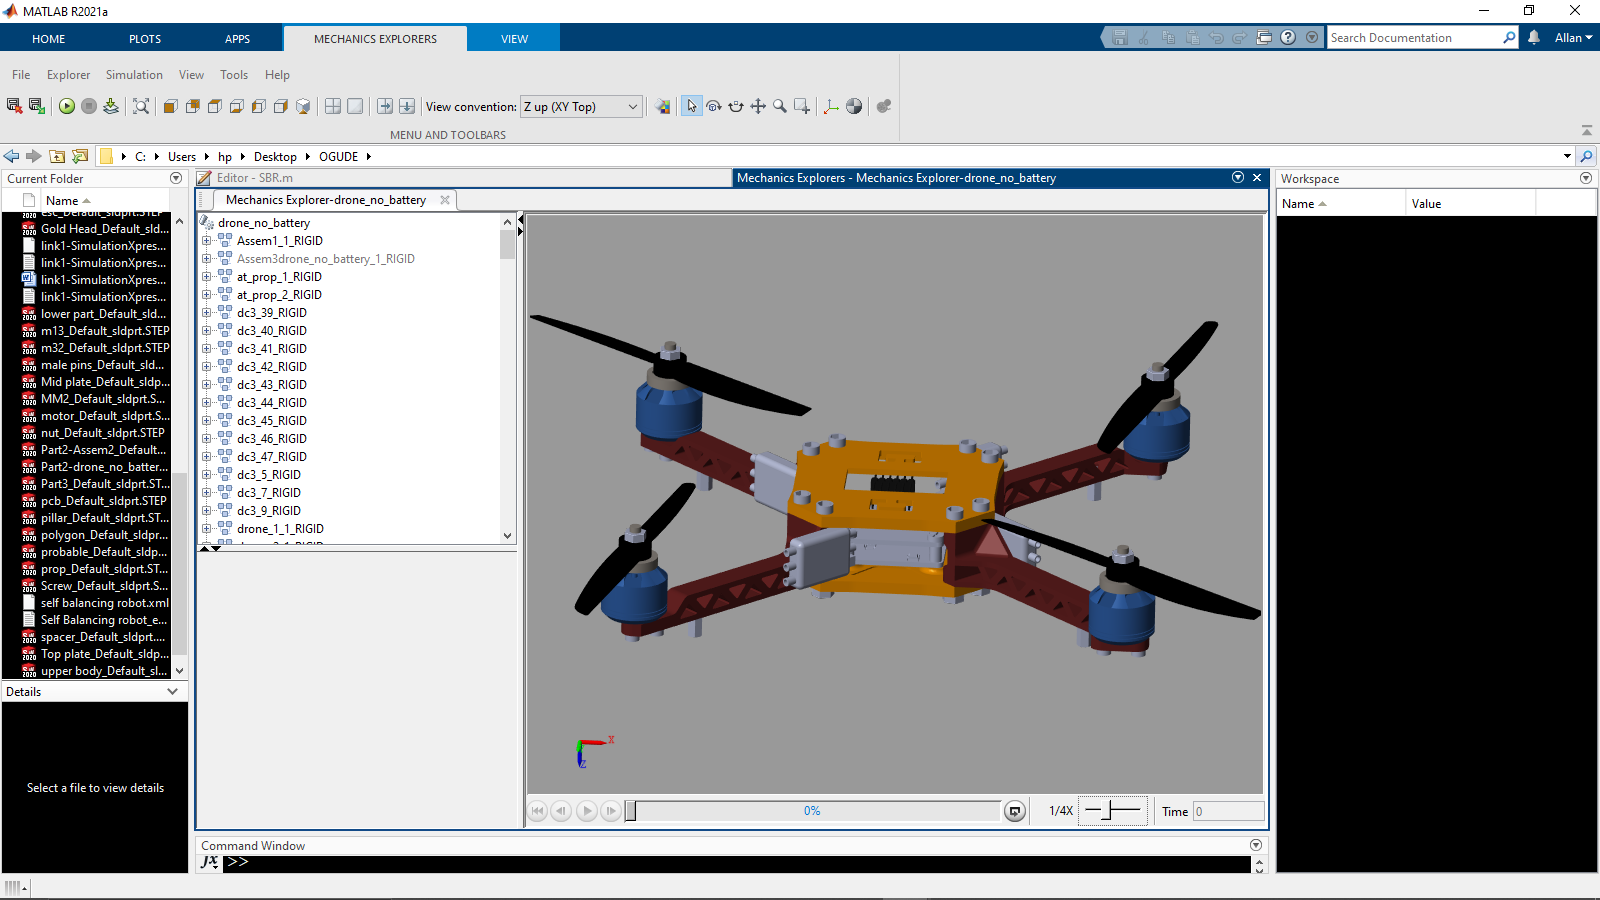1600x900 pixels.
Task: Run the model with the green play icon
Action: (x=67, y=106)
